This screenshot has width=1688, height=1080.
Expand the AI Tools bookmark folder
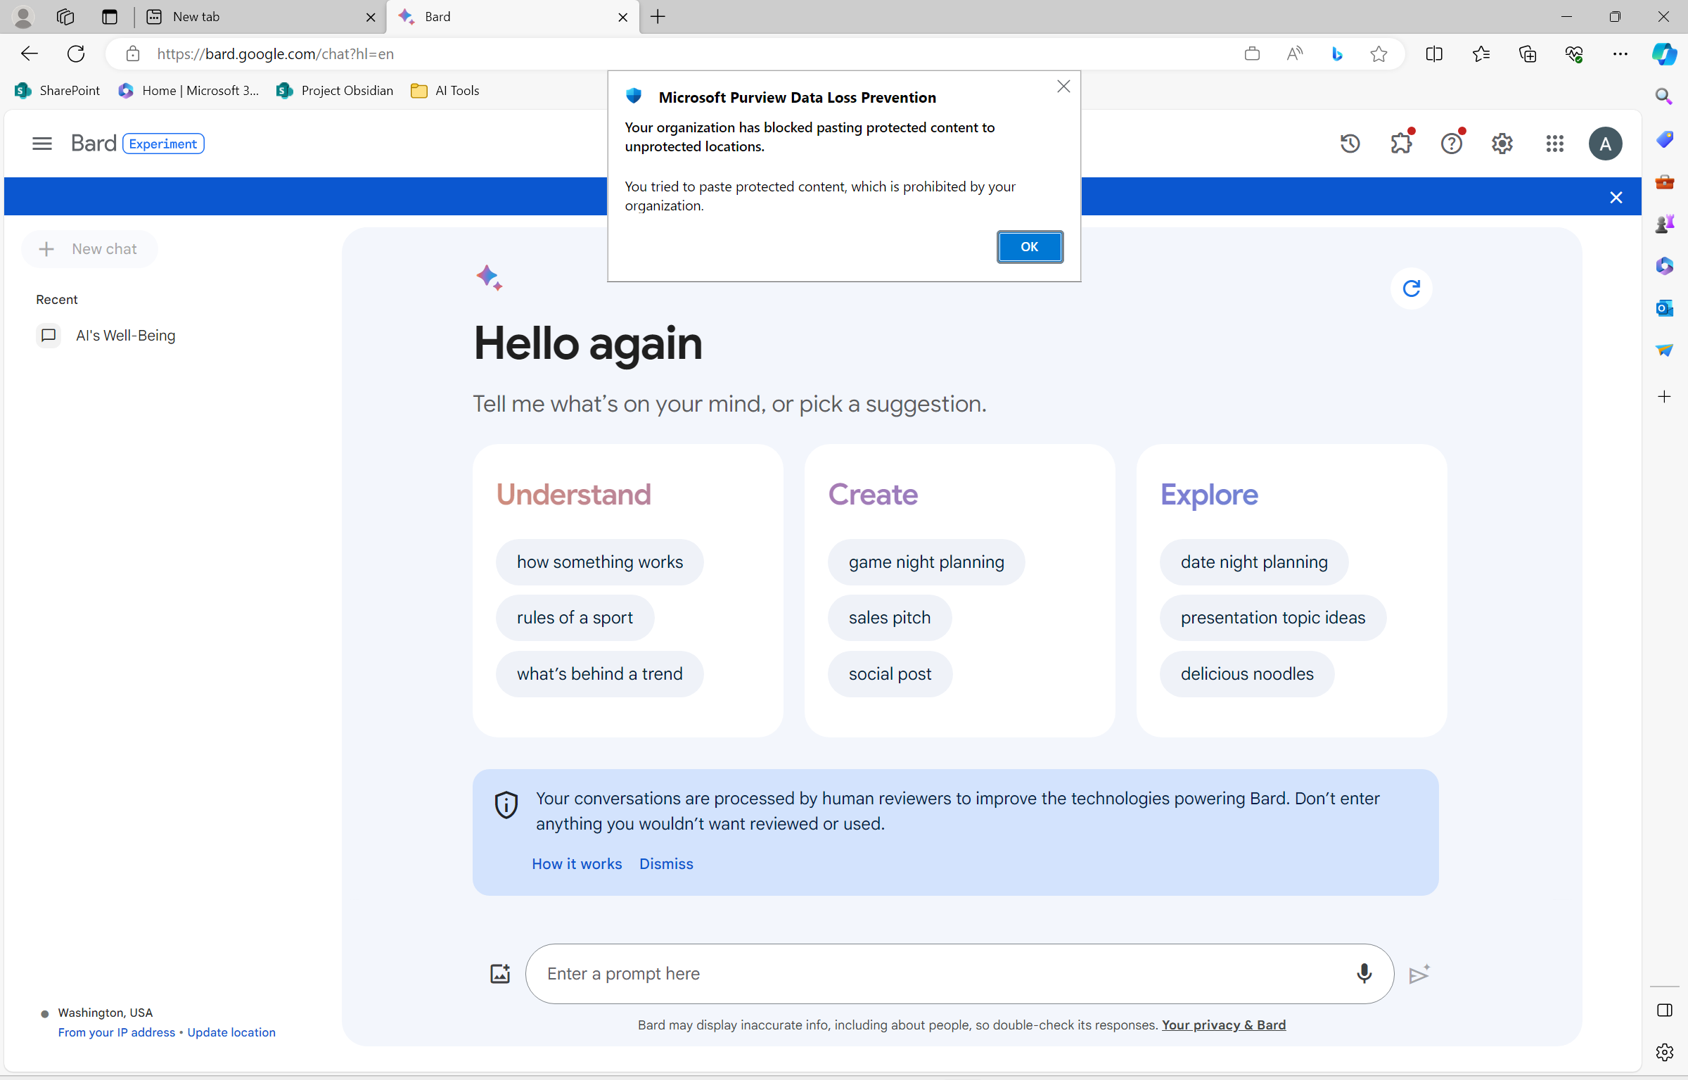tap(445, 91)
